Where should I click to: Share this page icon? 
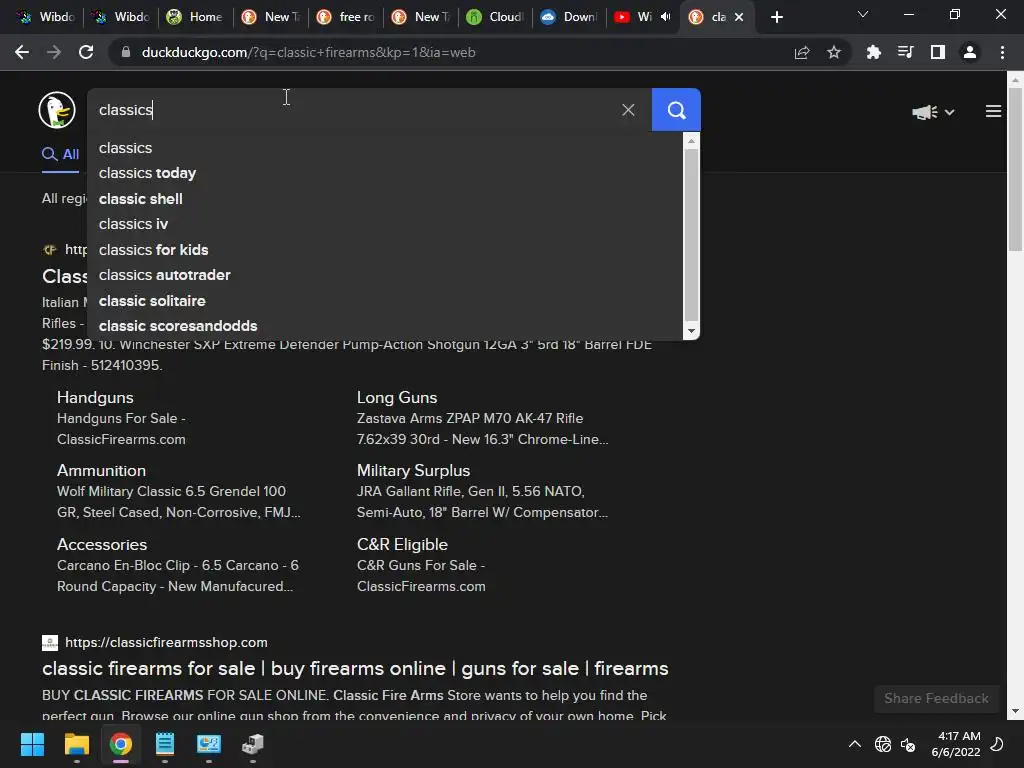pyautogui.click(x=802, y=52)
